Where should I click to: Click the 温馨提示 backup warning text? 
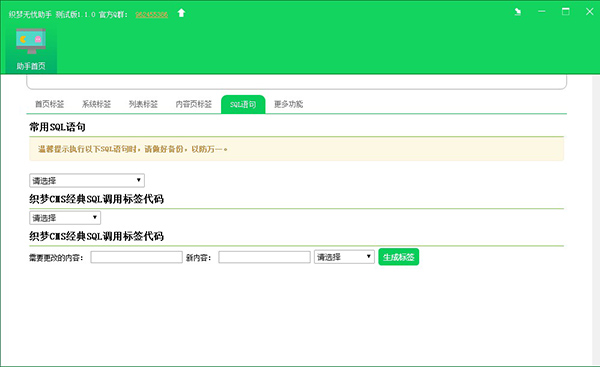pyautogui.click(x=132, y=149)
